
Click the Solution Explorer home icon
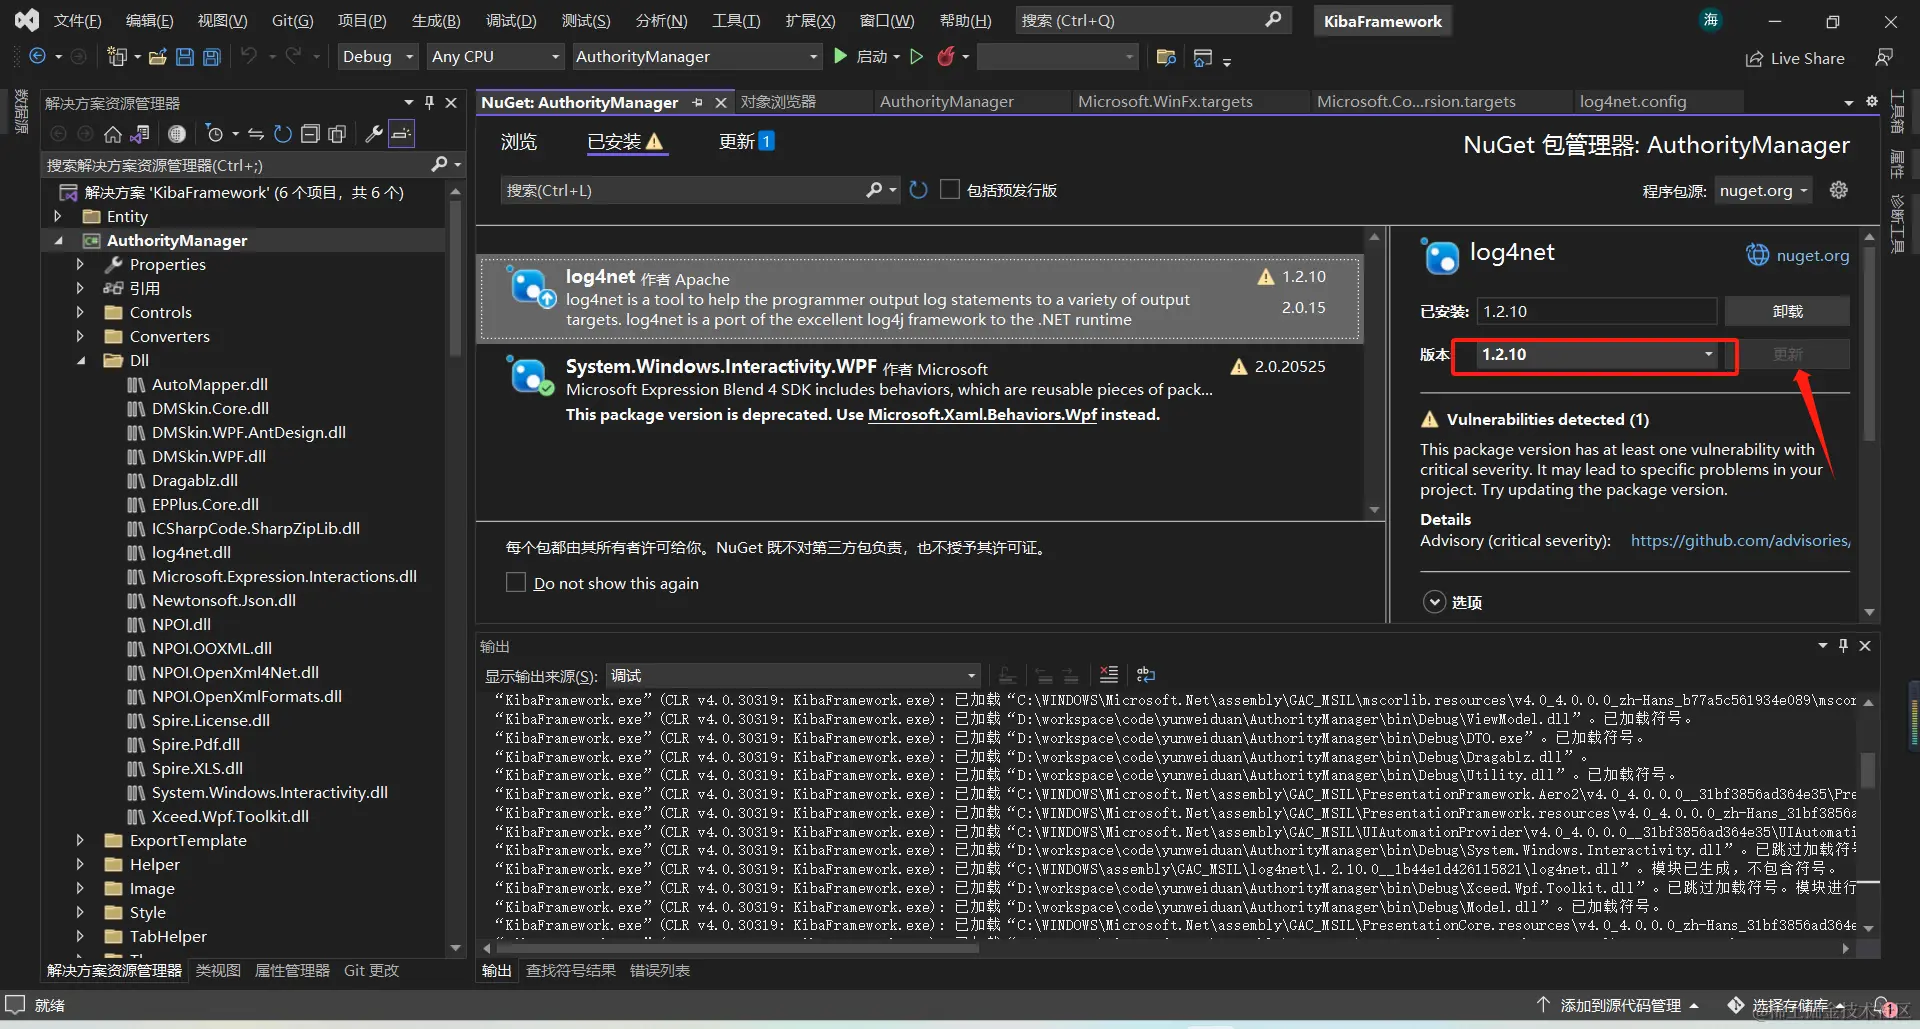pos(113,134)
